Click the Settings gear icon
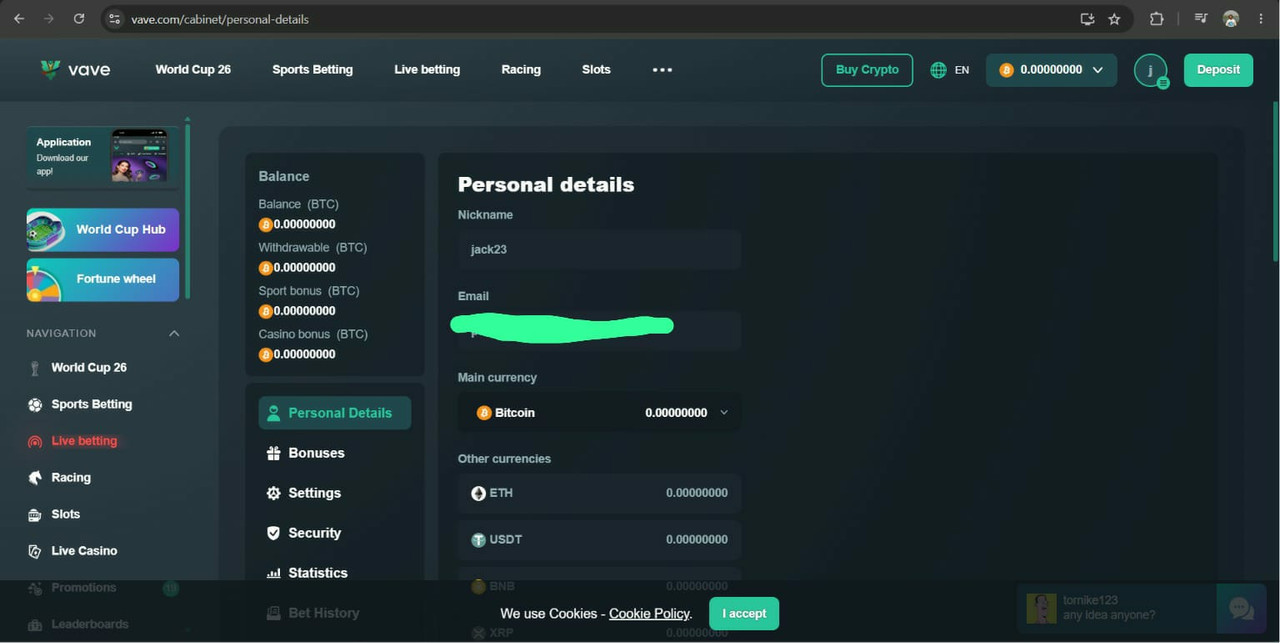This screenshot has height=643, width=1280. click(273, 493)
